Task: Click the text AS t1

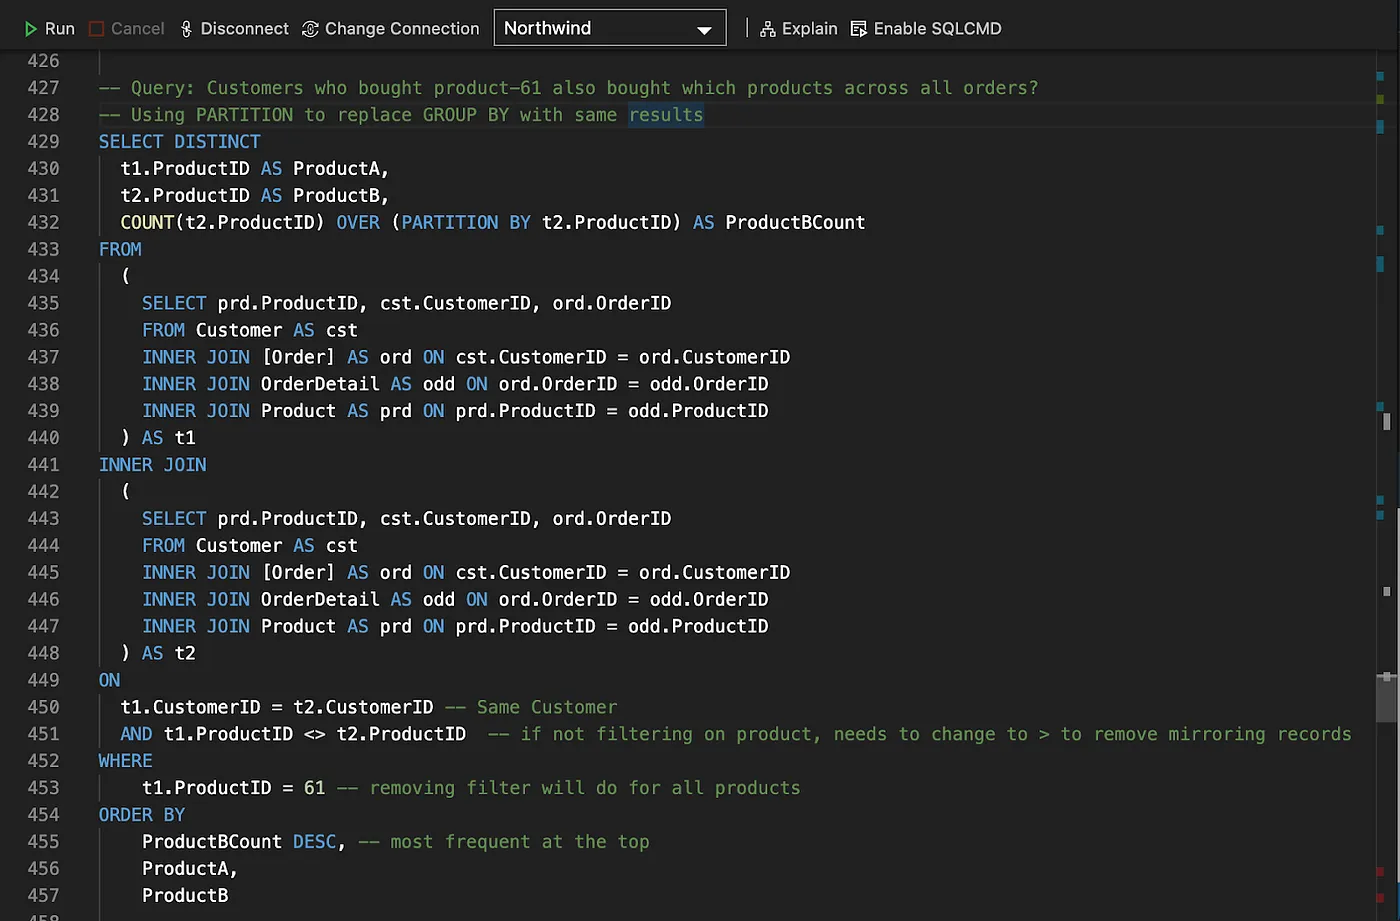Action: [x=169, y=438]
